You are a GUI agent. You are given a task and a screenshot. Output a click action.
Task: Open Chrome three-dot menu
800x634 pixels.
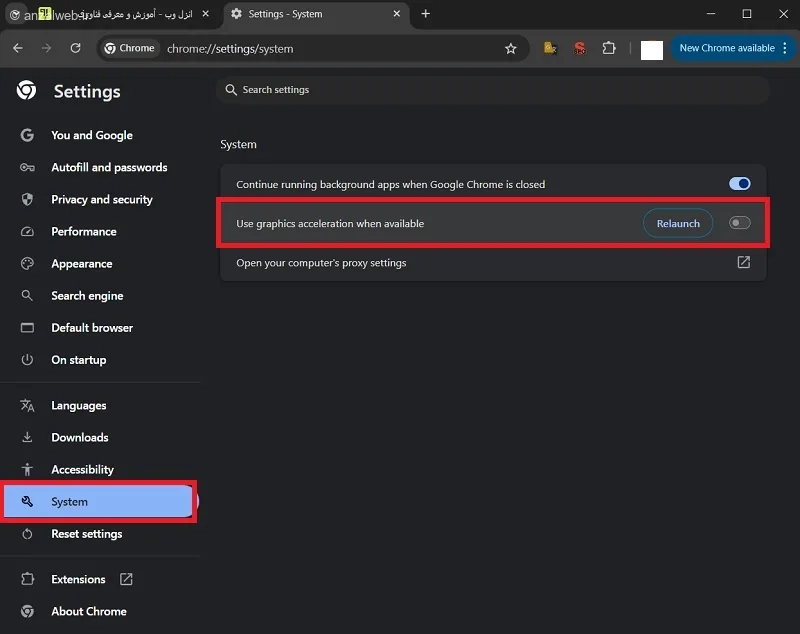click(785, 48)
